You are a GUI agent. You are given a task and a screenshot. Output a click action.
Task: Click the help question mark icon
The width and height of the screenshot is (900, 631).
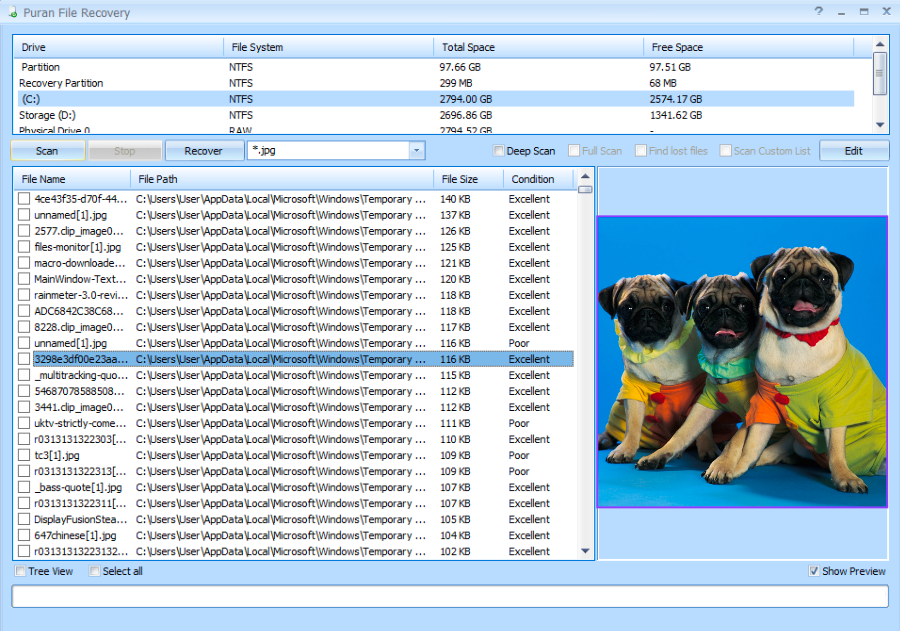click(818, 11)
